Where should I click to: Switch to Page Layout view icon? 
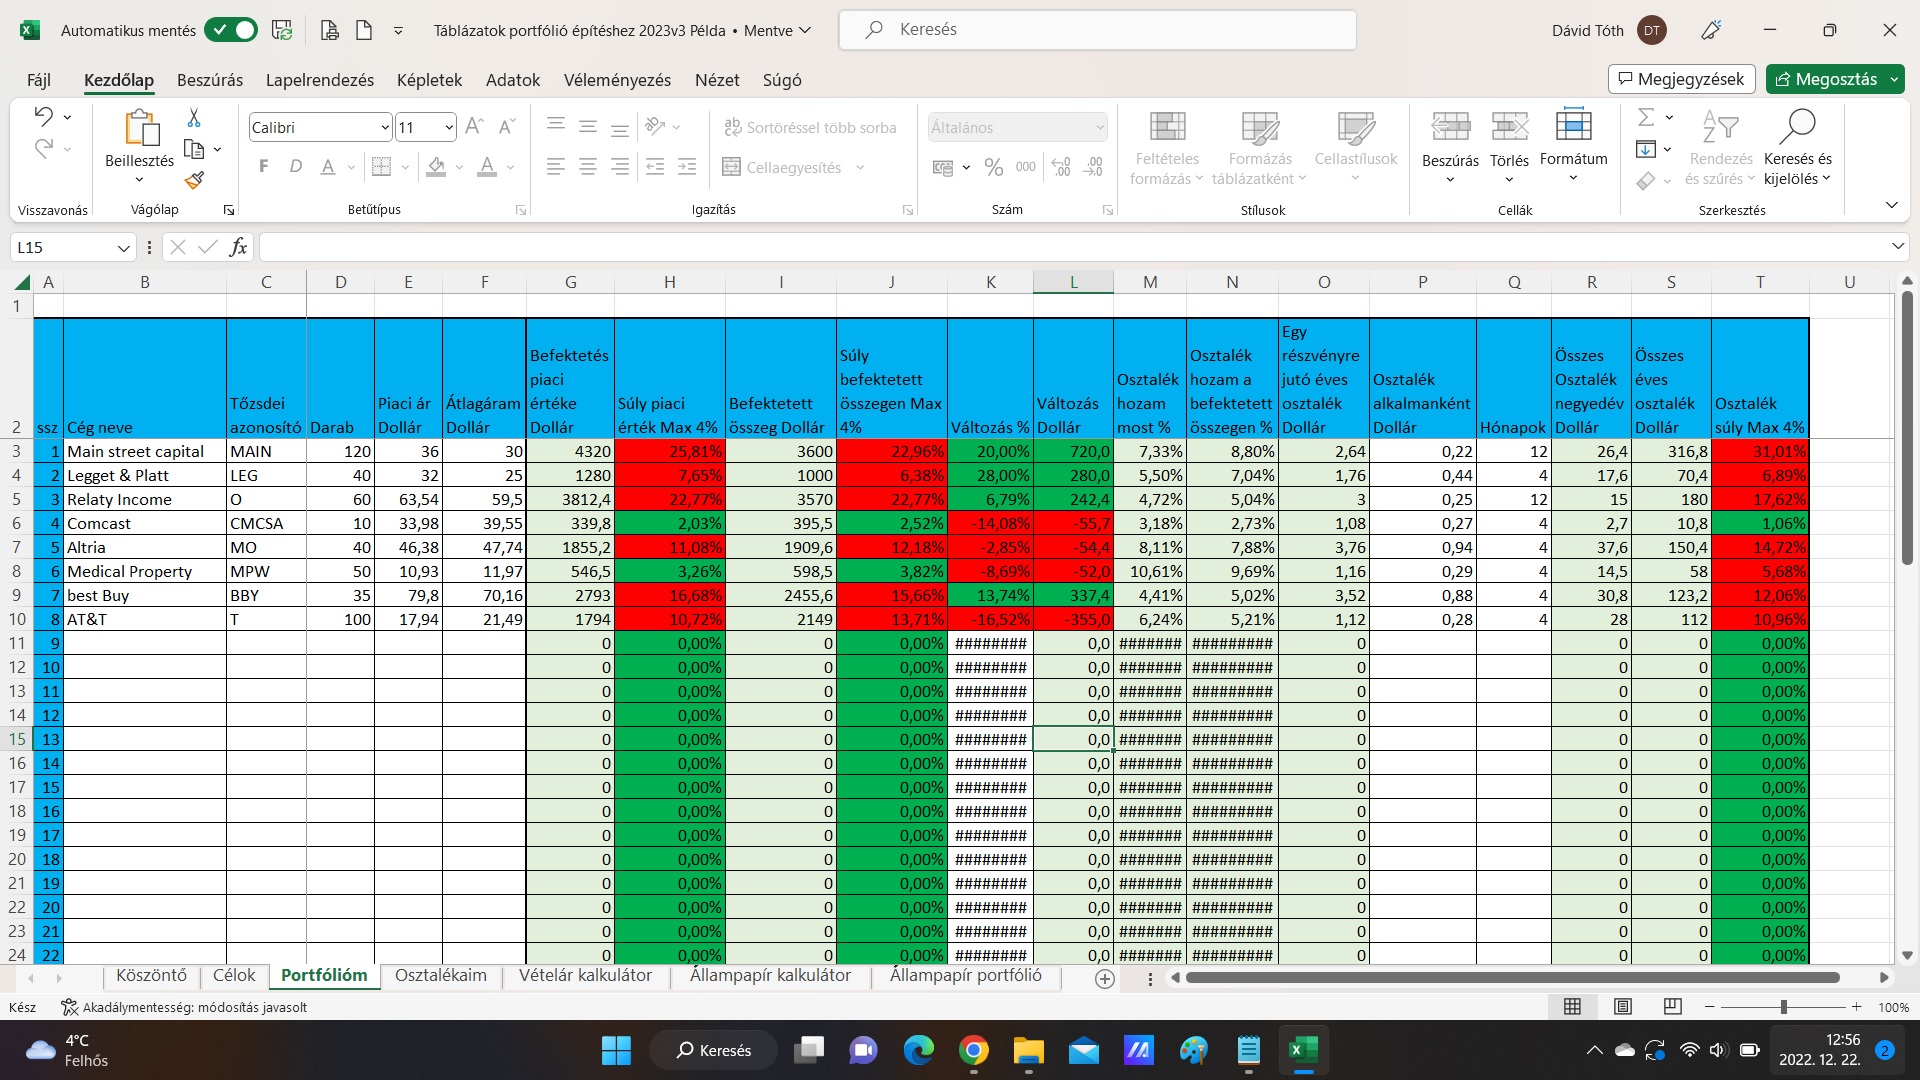point(1623,1006)
